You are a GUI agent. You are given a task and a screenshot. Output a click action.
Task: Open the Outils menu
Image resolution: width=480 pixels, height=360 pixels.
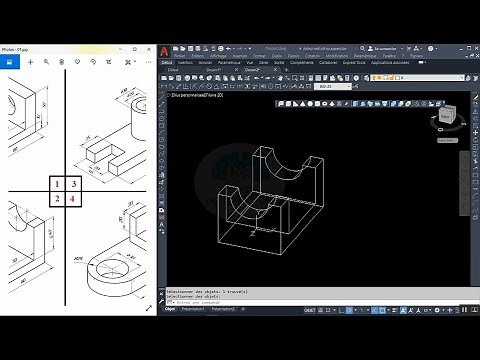pos(277,56)
